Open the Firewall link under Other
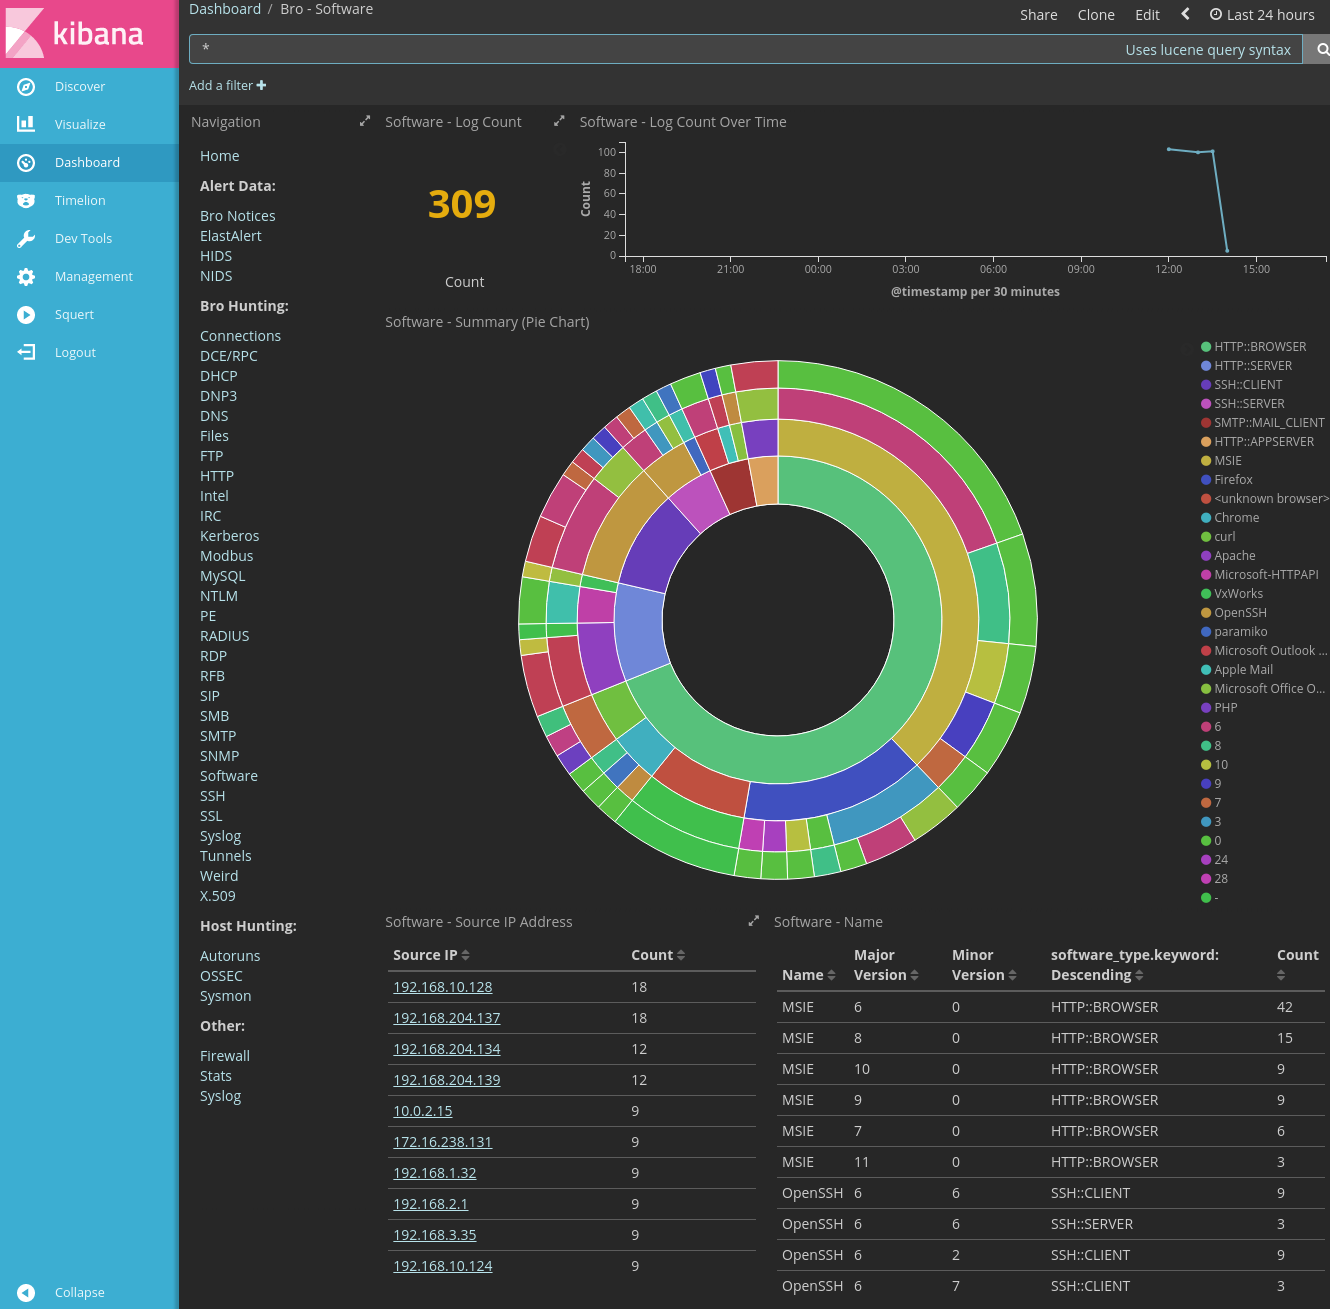This screenshot has width=1330, height=1309. 224,1056
